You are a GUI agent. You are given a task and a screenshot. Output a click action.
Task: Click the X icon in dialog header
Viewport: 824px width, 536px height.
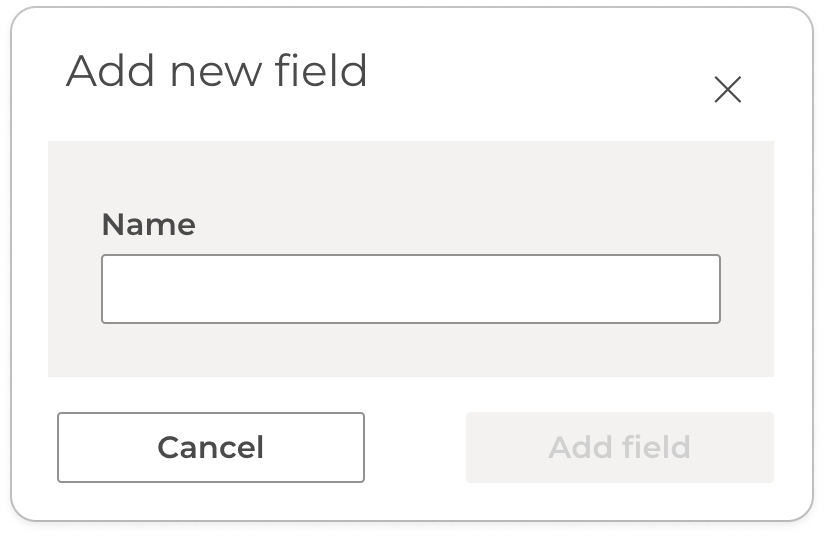click(727, 90)
